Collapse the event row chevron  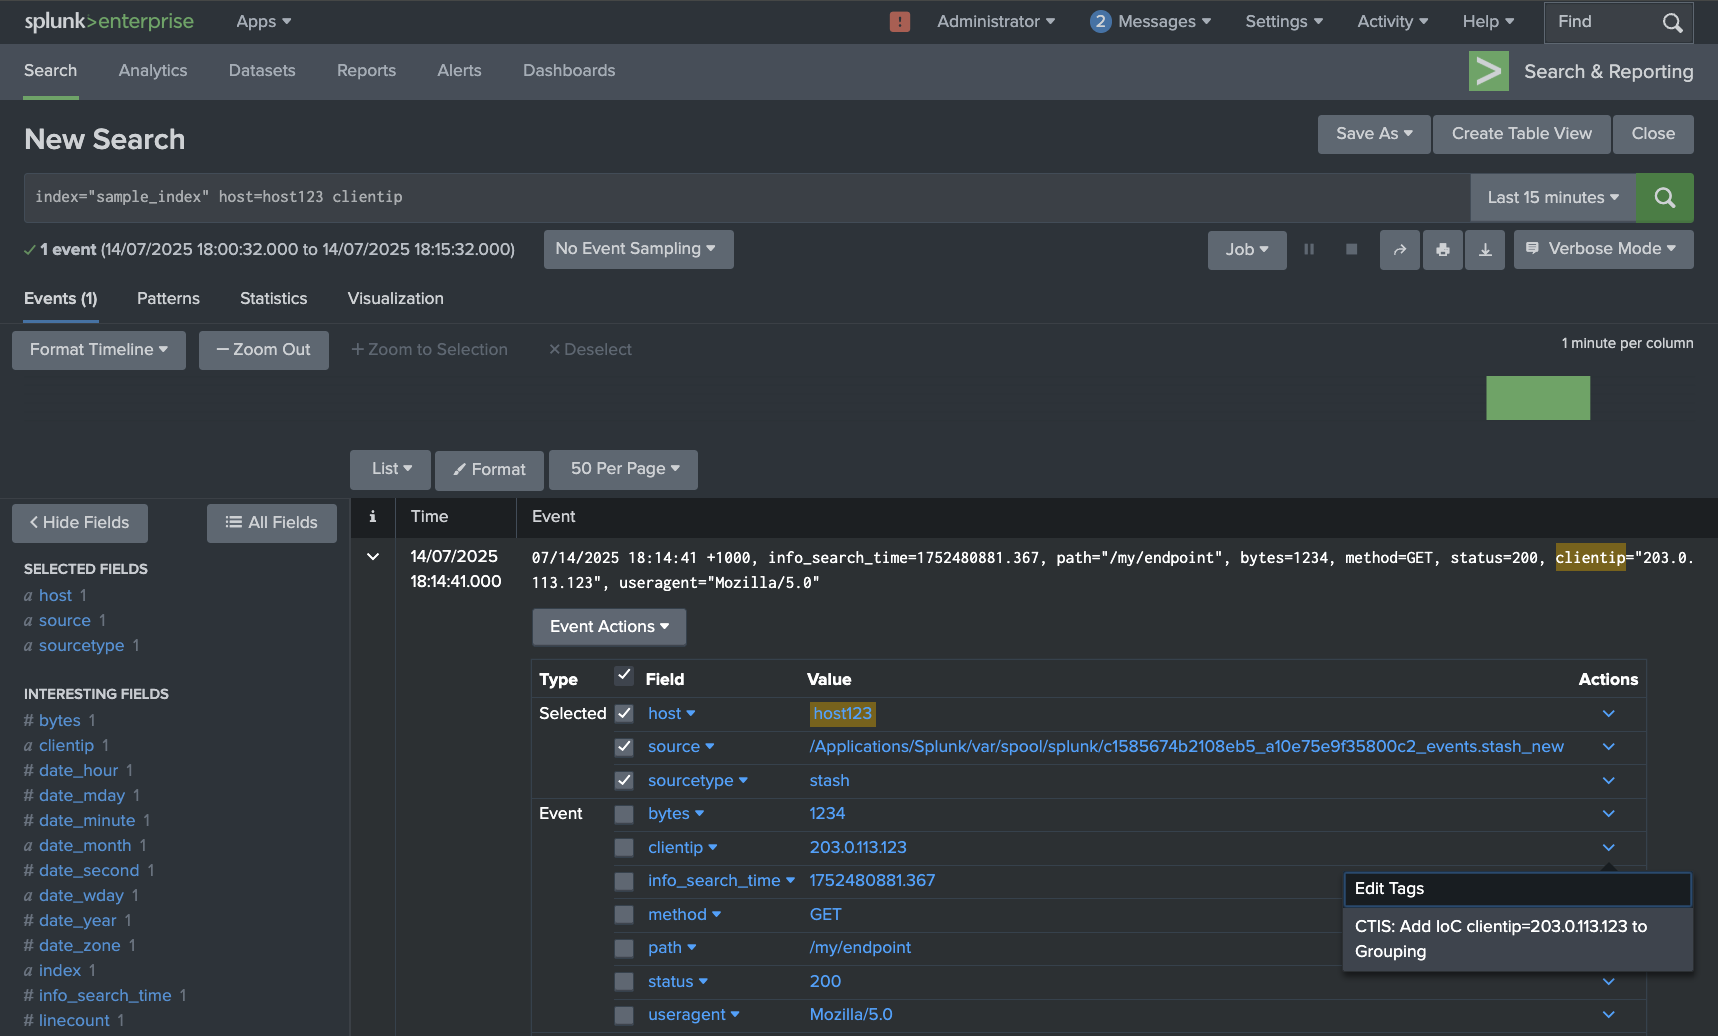click(x=373, y=557)
